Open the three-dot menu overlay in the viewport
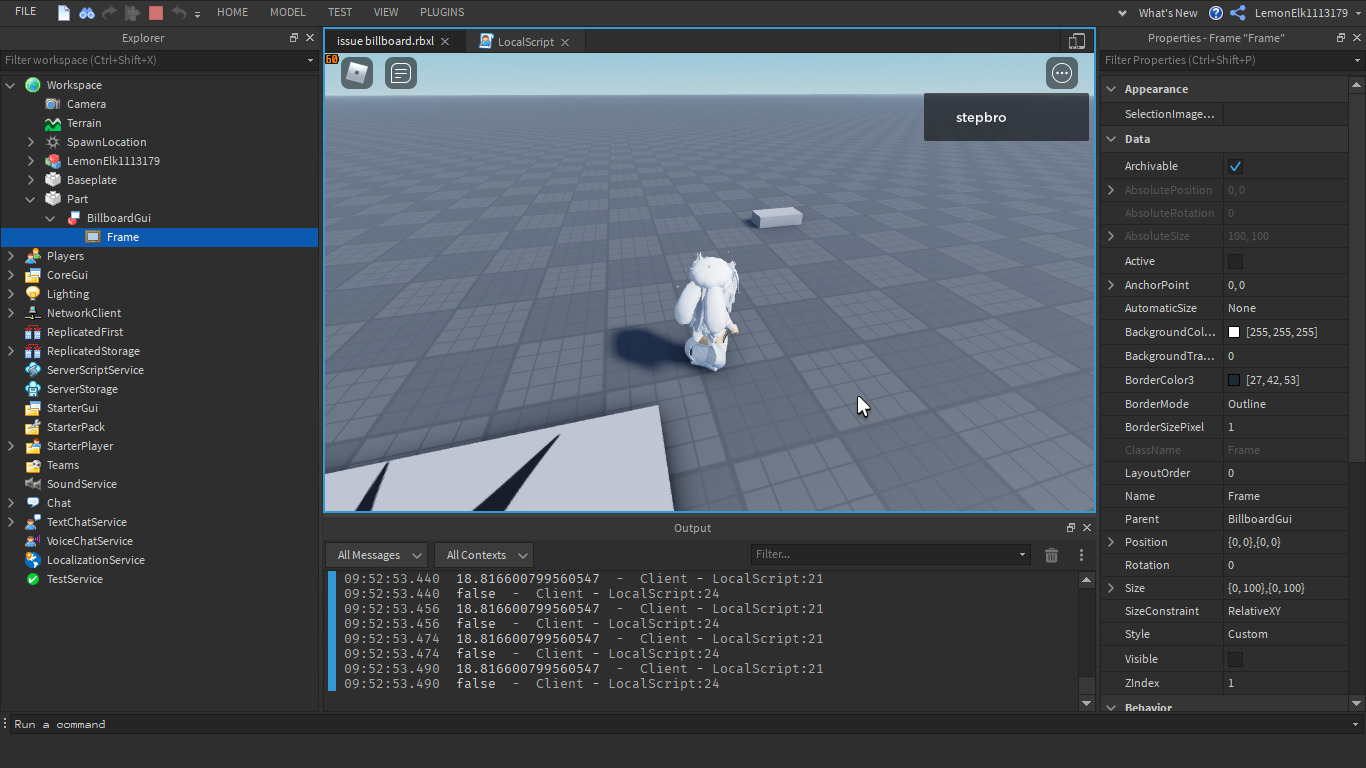This screenshot has height=768, width=1366. pyautogui.click(x=1062, y=72)
